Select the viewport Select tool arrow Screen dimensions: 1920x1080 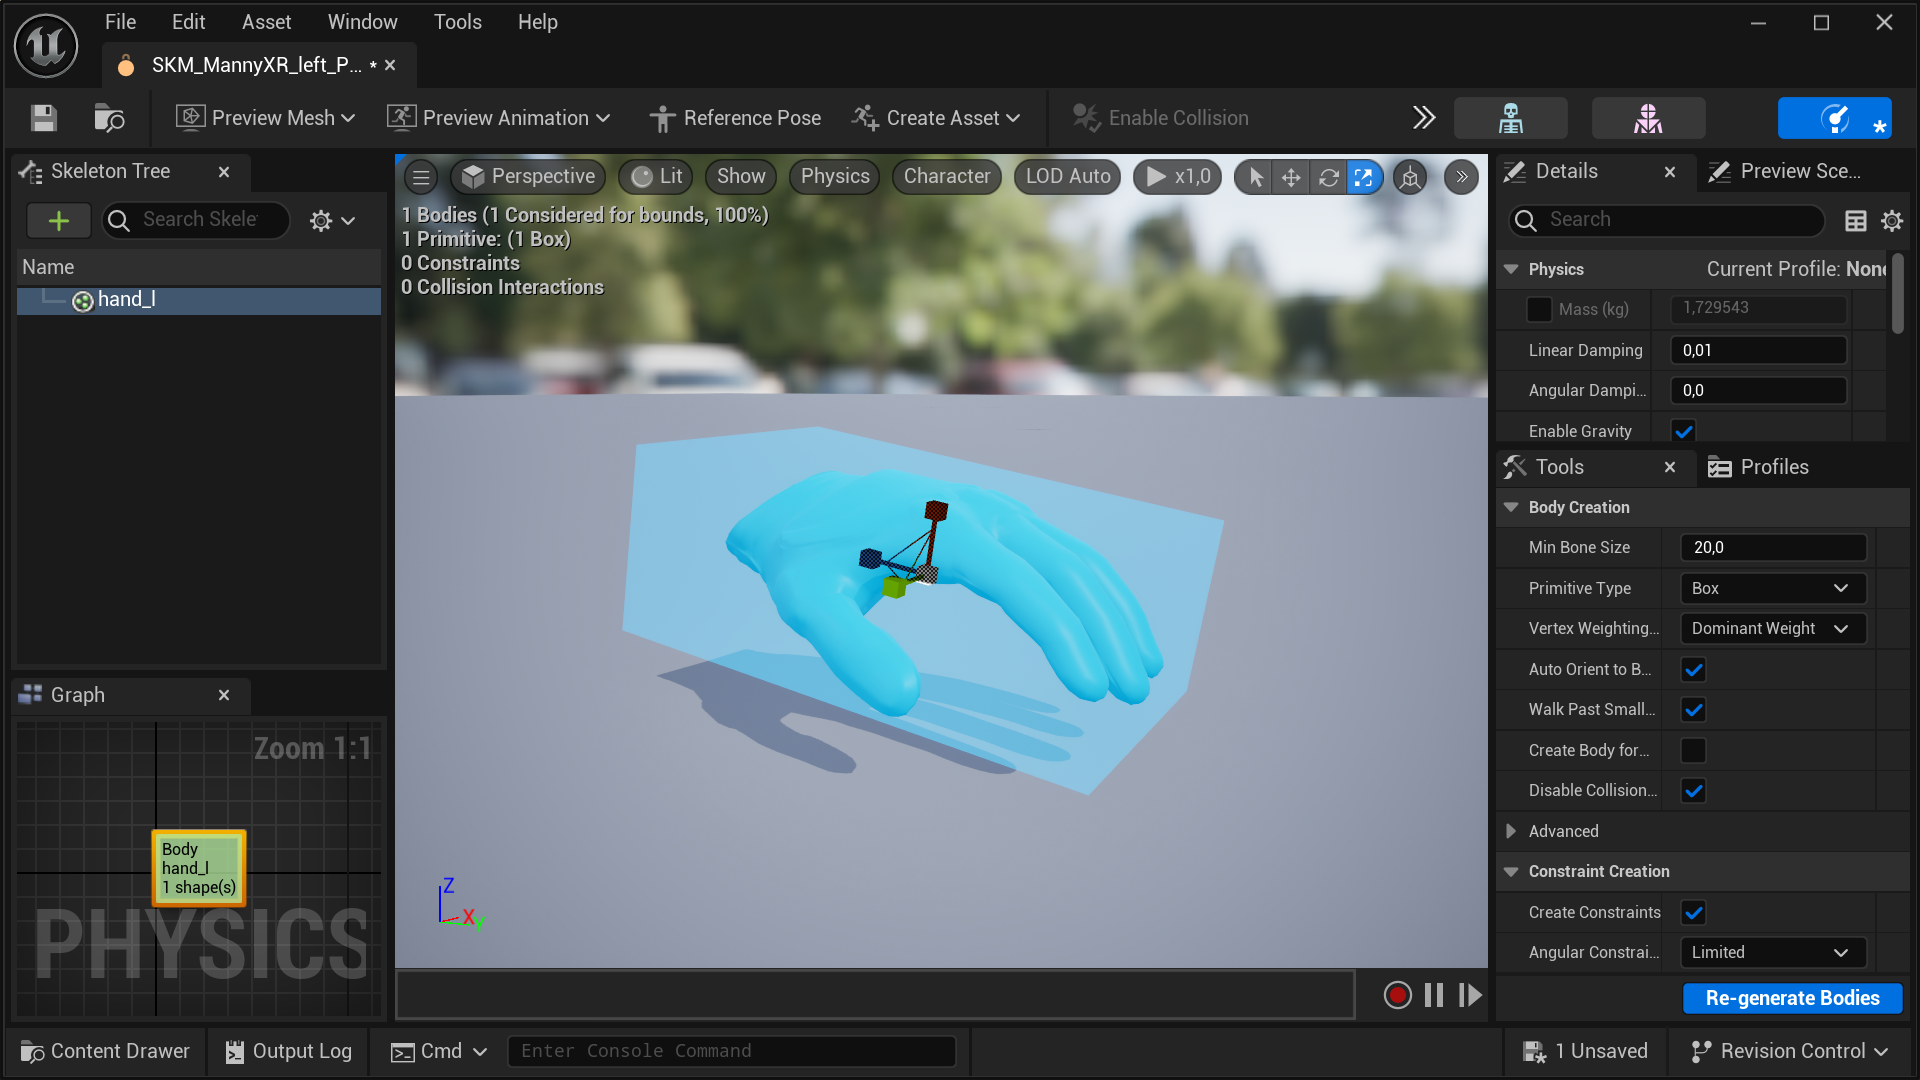1253,177
